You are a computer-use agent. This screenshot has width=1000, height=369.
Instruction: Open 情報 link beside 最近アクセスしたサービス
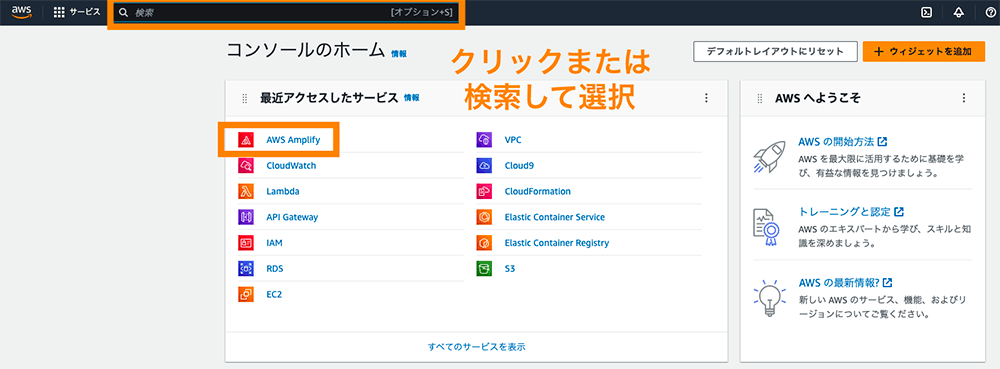coord(411,98)
